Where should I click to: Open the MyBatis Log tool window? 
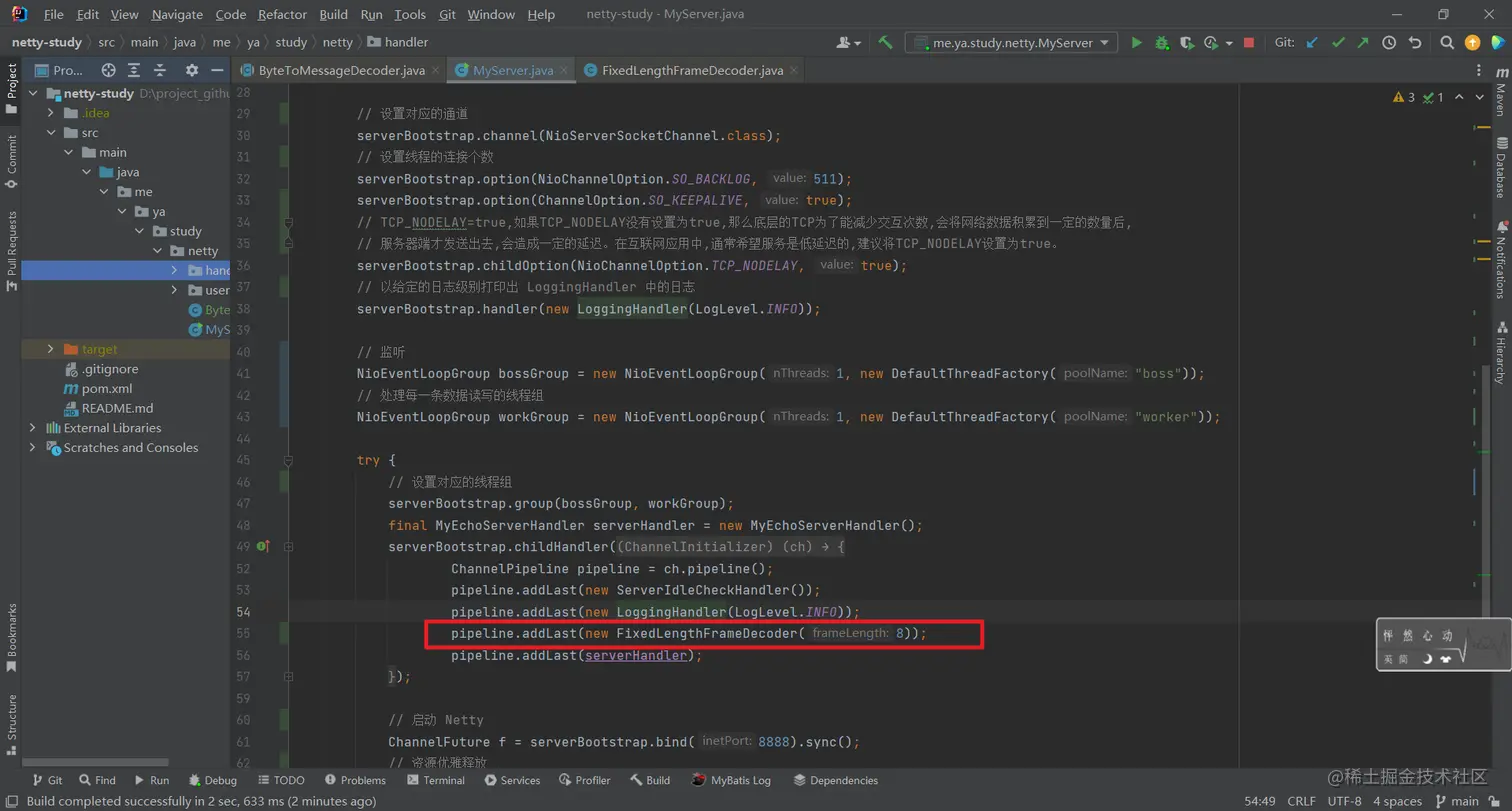click(731, 780)
